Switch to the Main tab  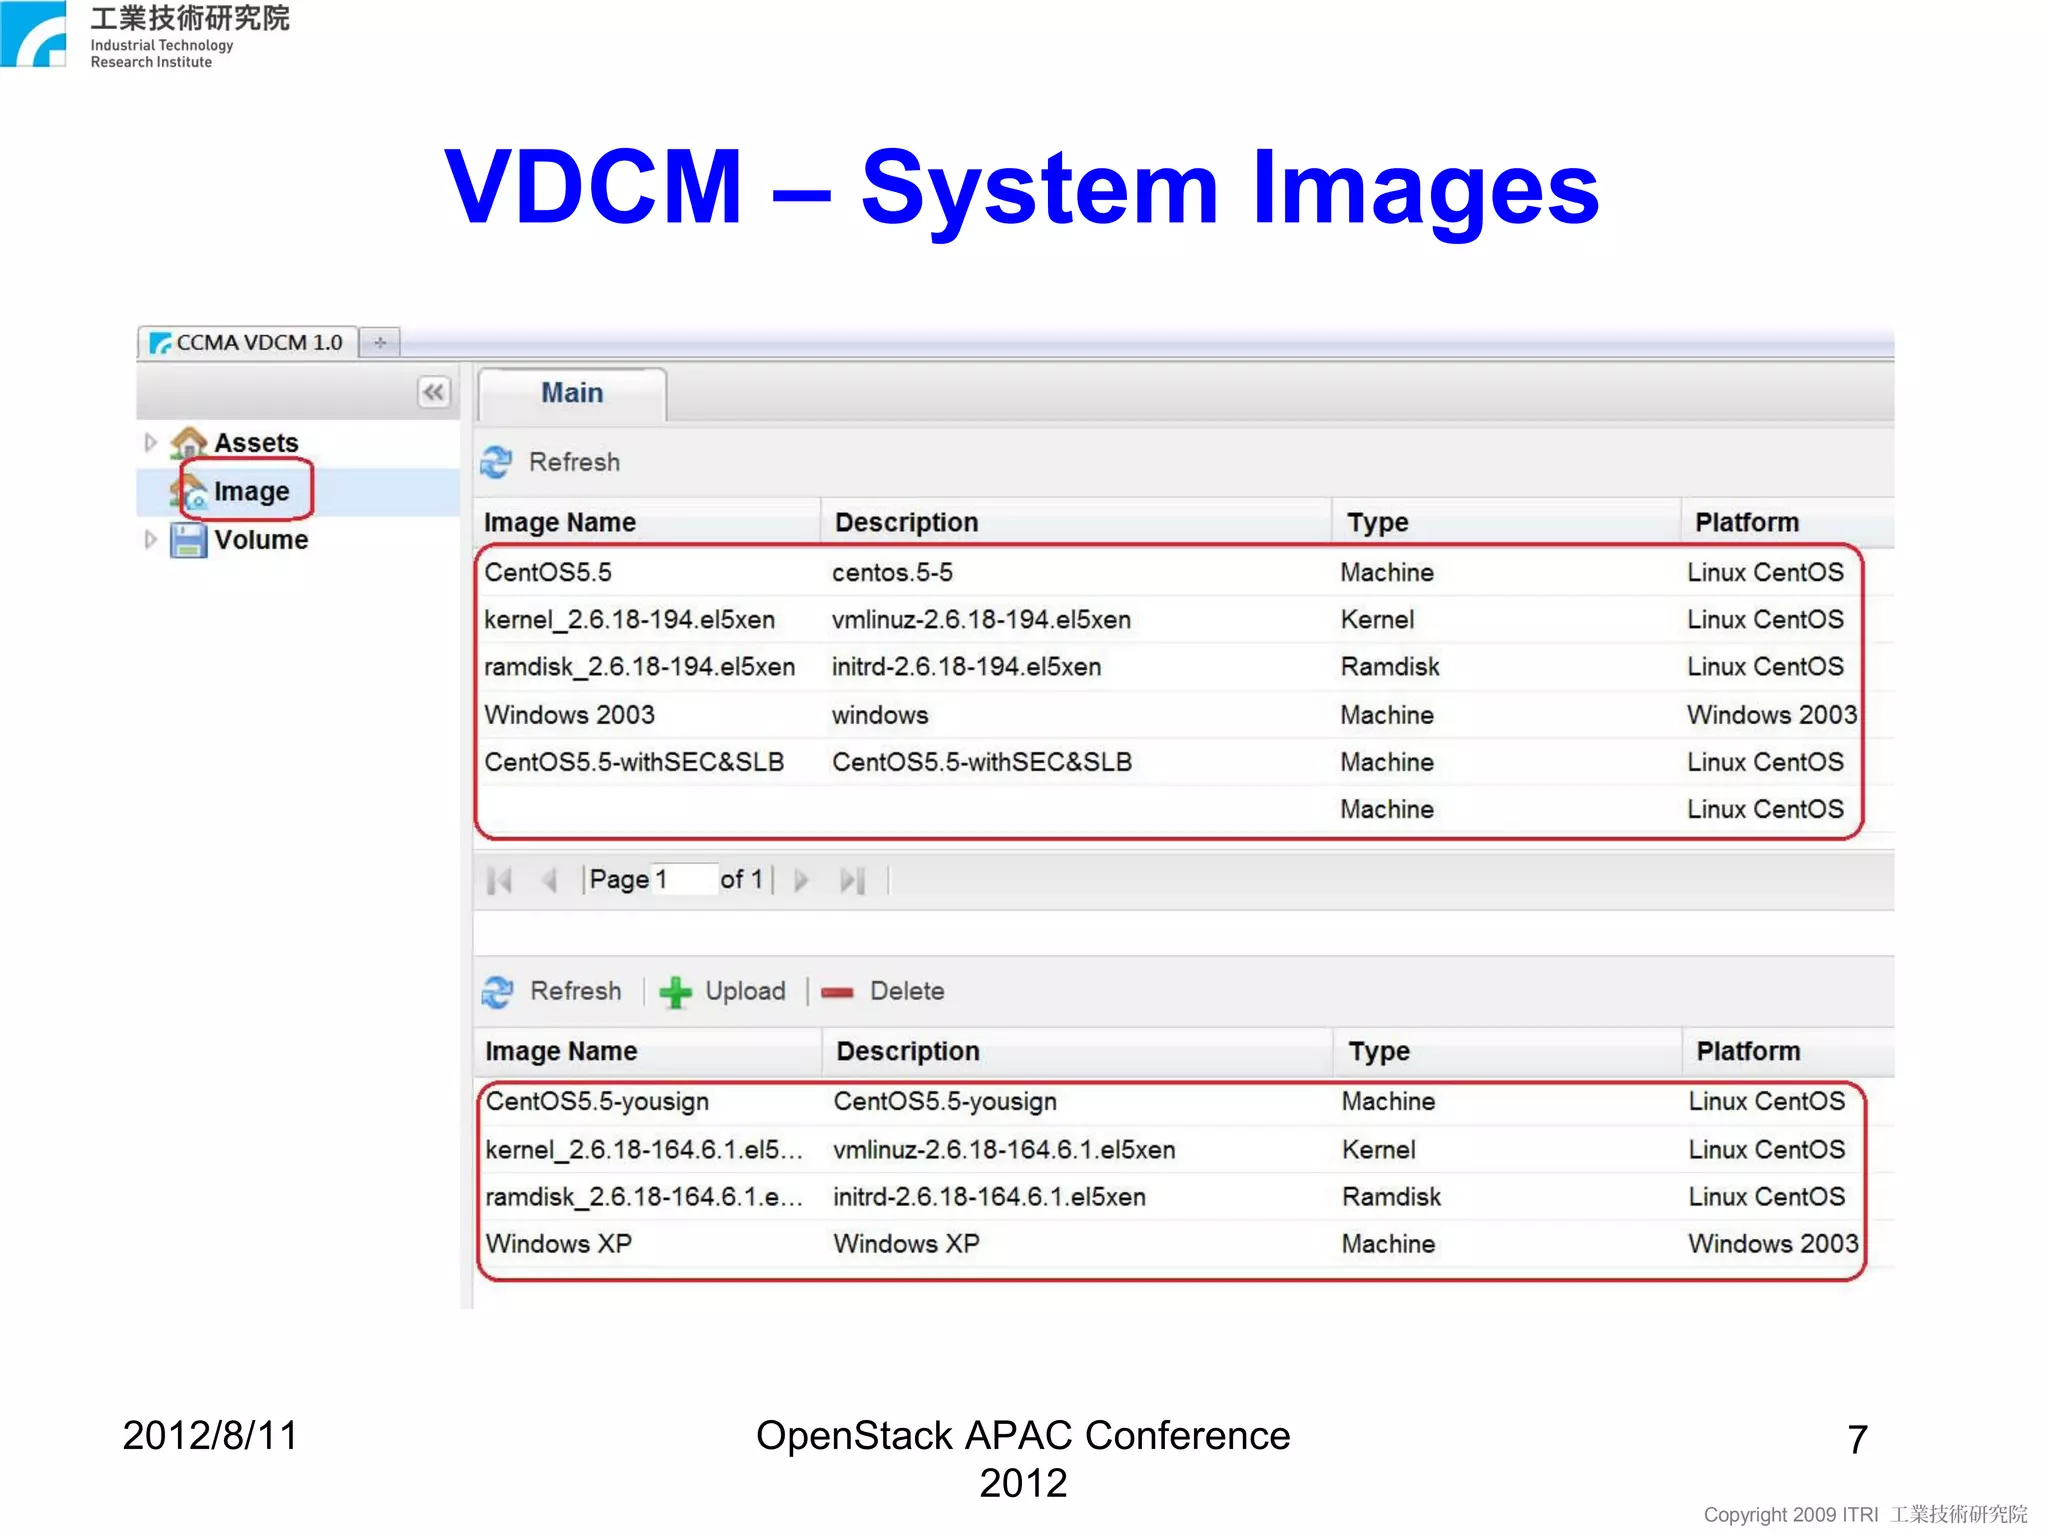(572, 393)
